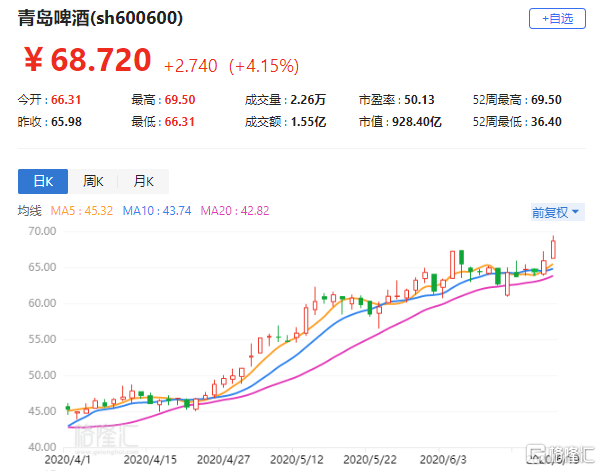Click the MA10 : 43.74 legend

coord(157,211)
